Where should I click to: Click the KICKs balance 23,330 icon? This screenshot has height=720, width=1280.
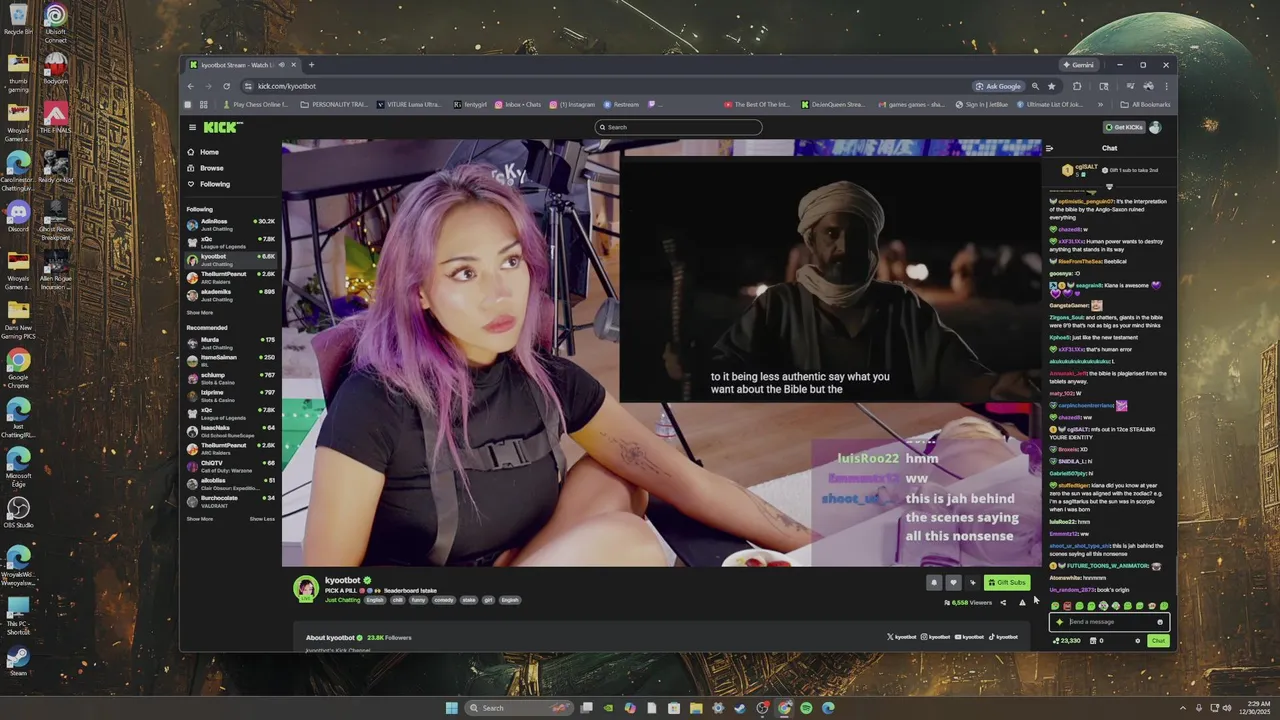pos(1066,641)
